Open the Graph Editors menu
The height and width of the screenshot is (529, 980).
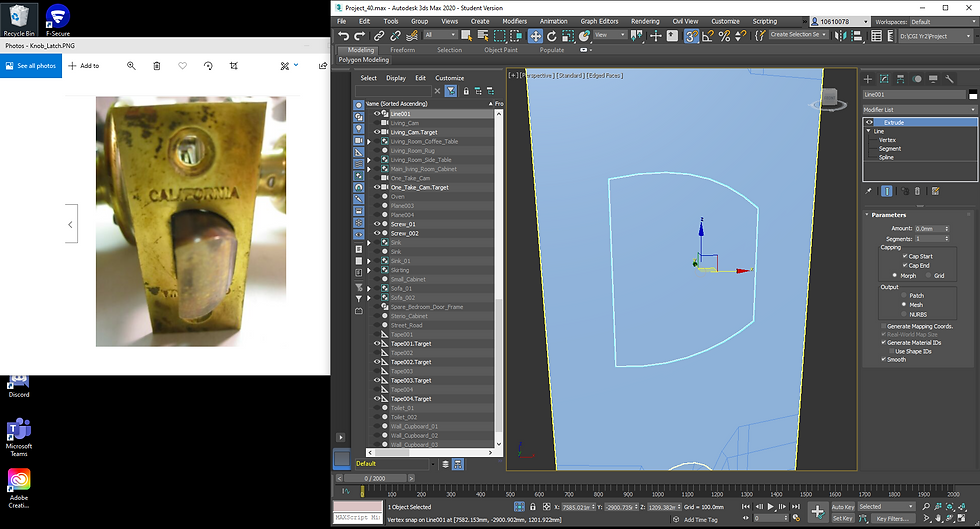tap(599, 21)
